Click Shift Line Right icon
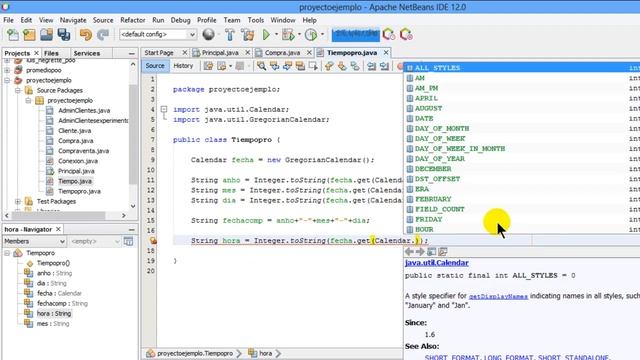640x360 pixels. pyautogui.click(x=384, y=66)
